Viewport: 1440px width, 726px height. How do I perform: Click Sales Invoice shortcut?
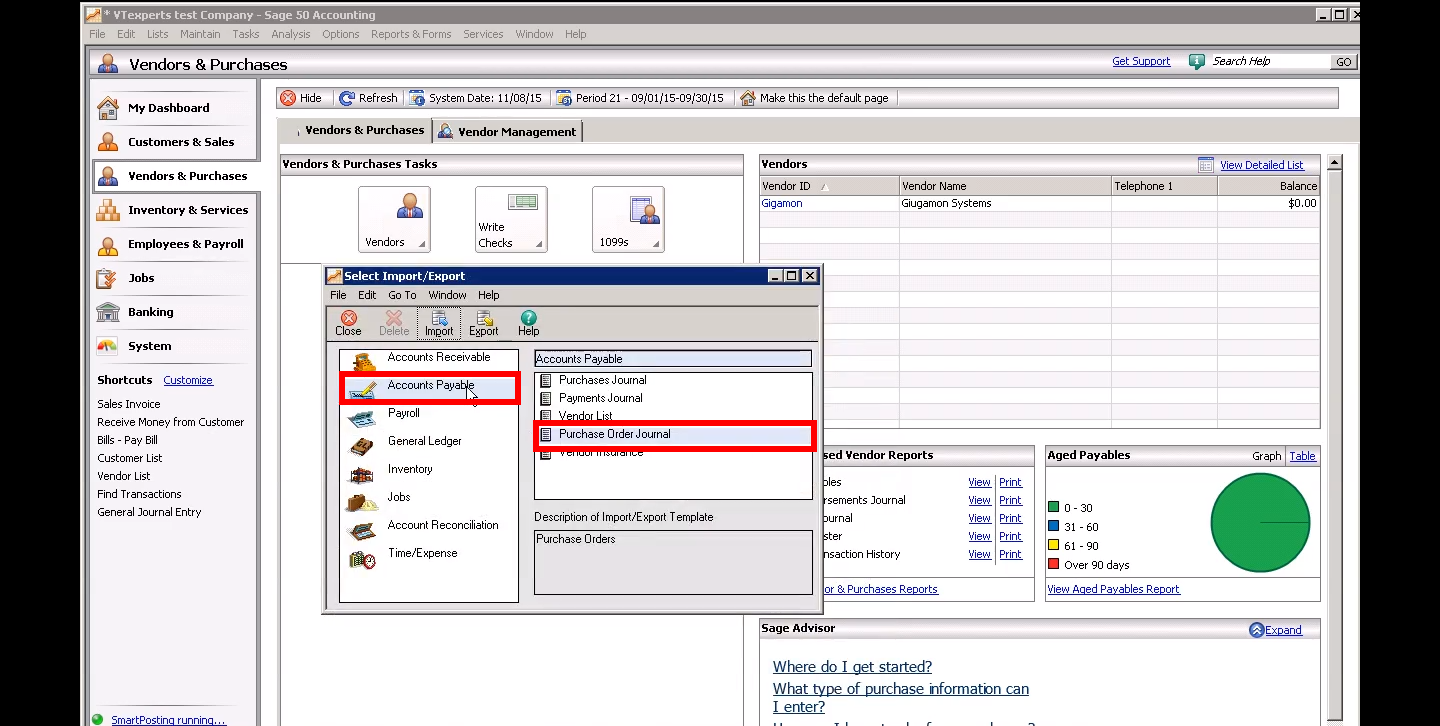(x=129, y=404)
